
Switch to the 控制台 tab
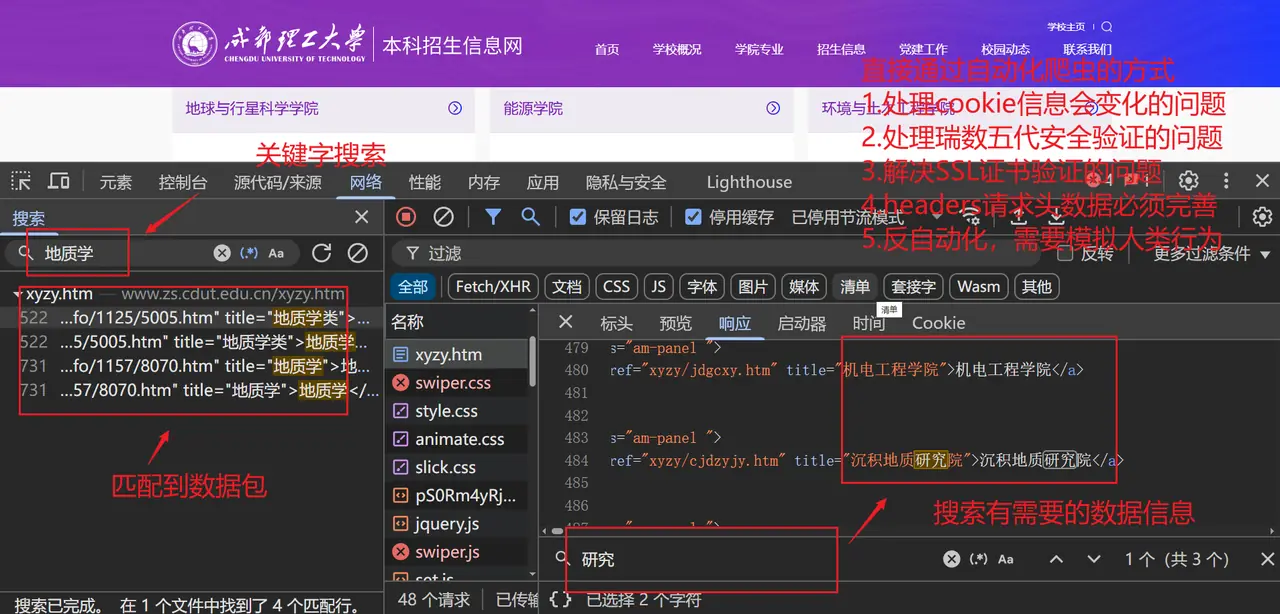[x=182, y=182]
